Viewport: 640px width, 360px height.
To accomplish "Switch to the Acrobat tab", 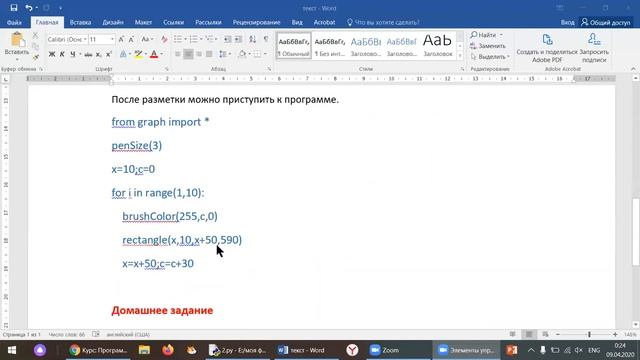I will 324,22.
